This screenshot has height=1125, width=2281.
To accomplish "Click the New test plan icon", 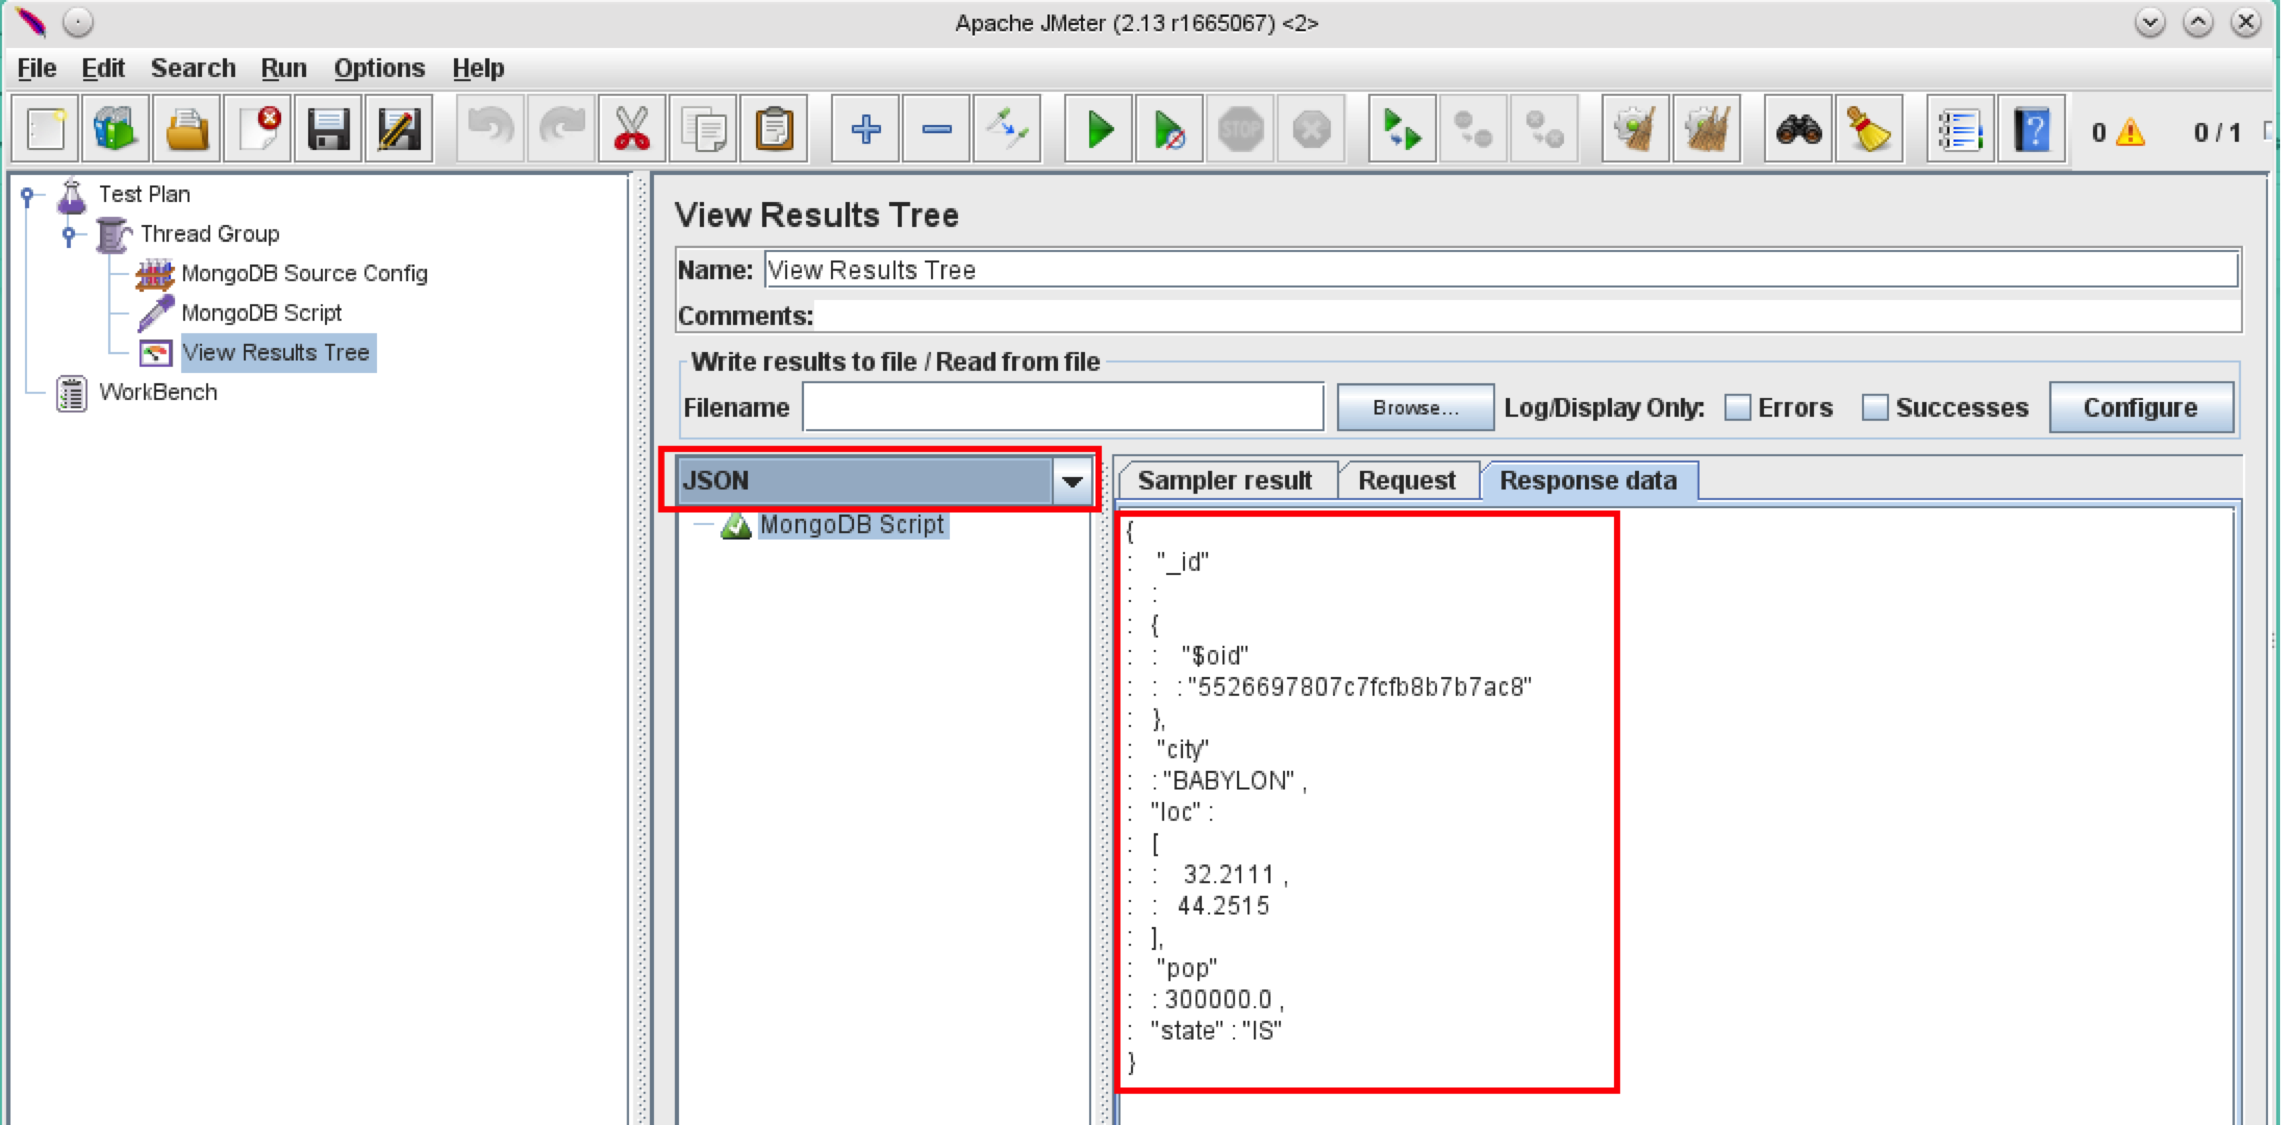I will tap(45, 130).
